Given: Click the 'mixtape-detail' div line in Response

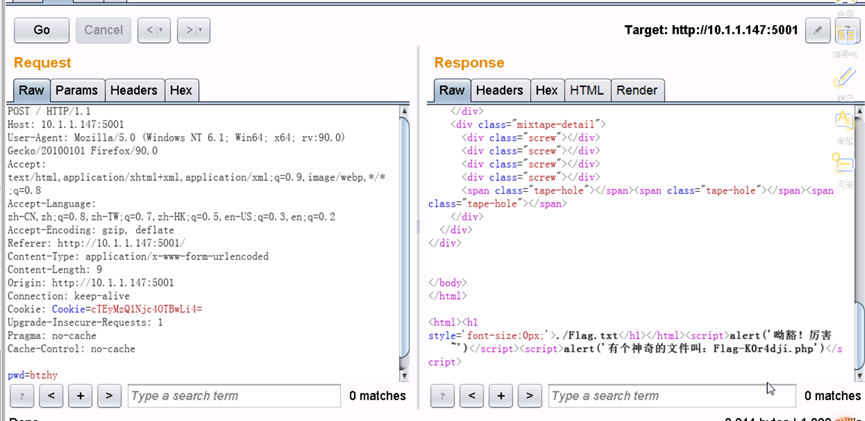Looking at the screenshot, I should [x=528, y=124].
